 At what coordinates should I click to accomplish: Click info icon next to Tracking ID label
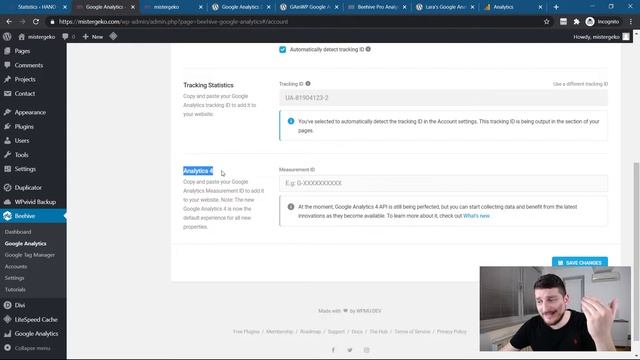(x=308, y=84)
